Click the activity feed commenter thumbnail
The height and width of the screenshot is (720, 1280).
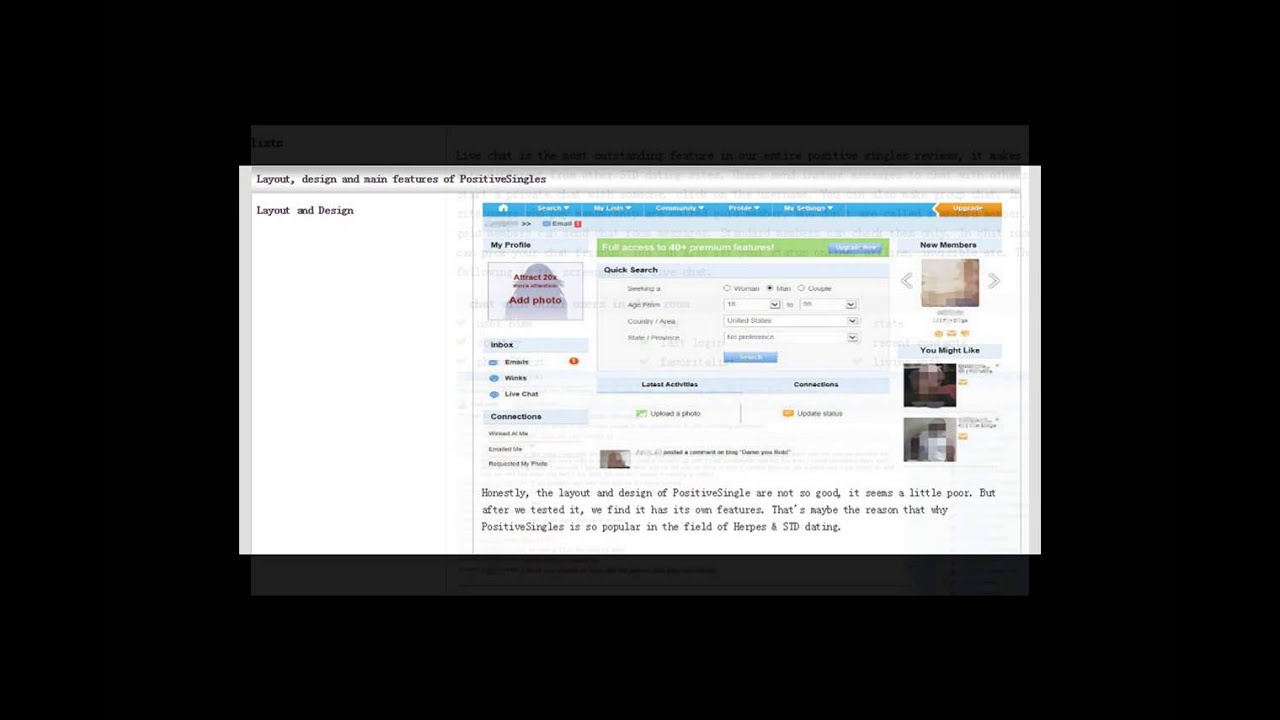(615, 459)
